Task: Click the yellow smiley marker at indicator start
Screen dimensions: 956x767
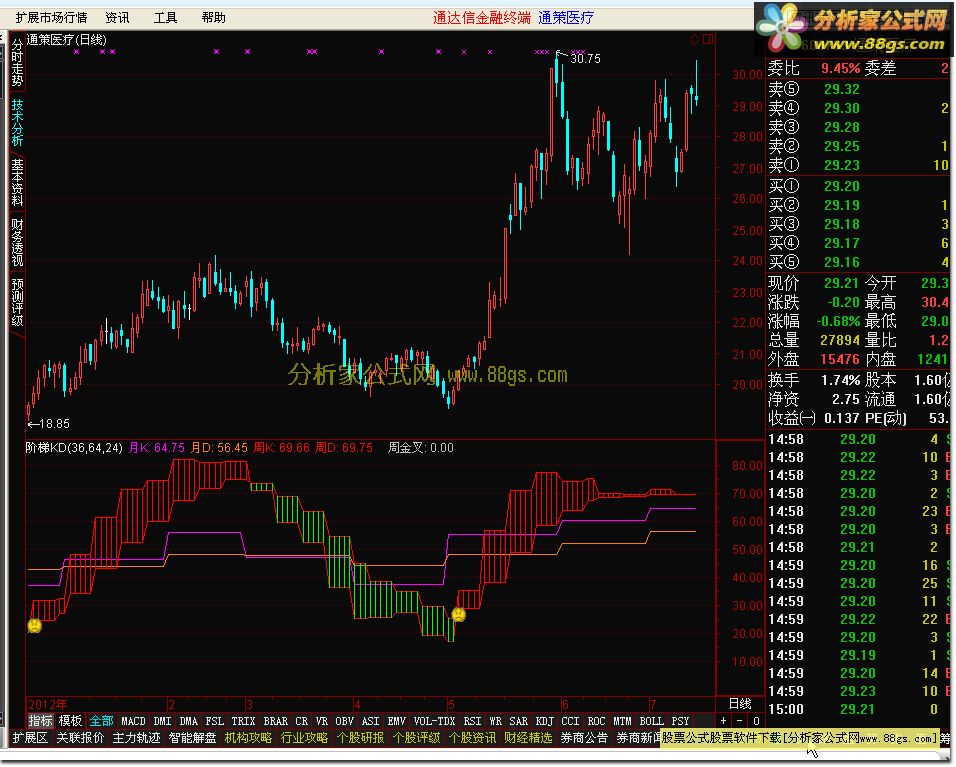Action: (35, 626)
